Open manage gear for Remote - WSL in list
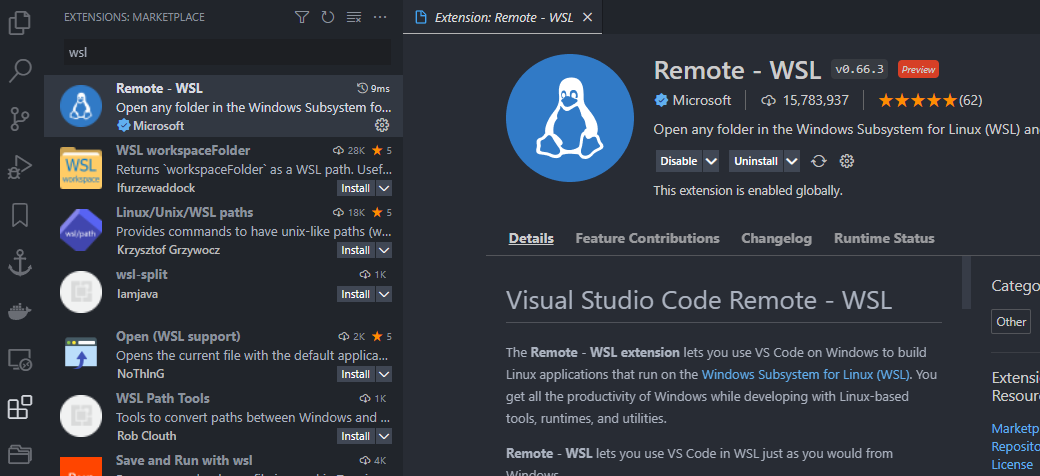Image resolution: width=1040 pixels, height=476 pixels. [382, 125]
